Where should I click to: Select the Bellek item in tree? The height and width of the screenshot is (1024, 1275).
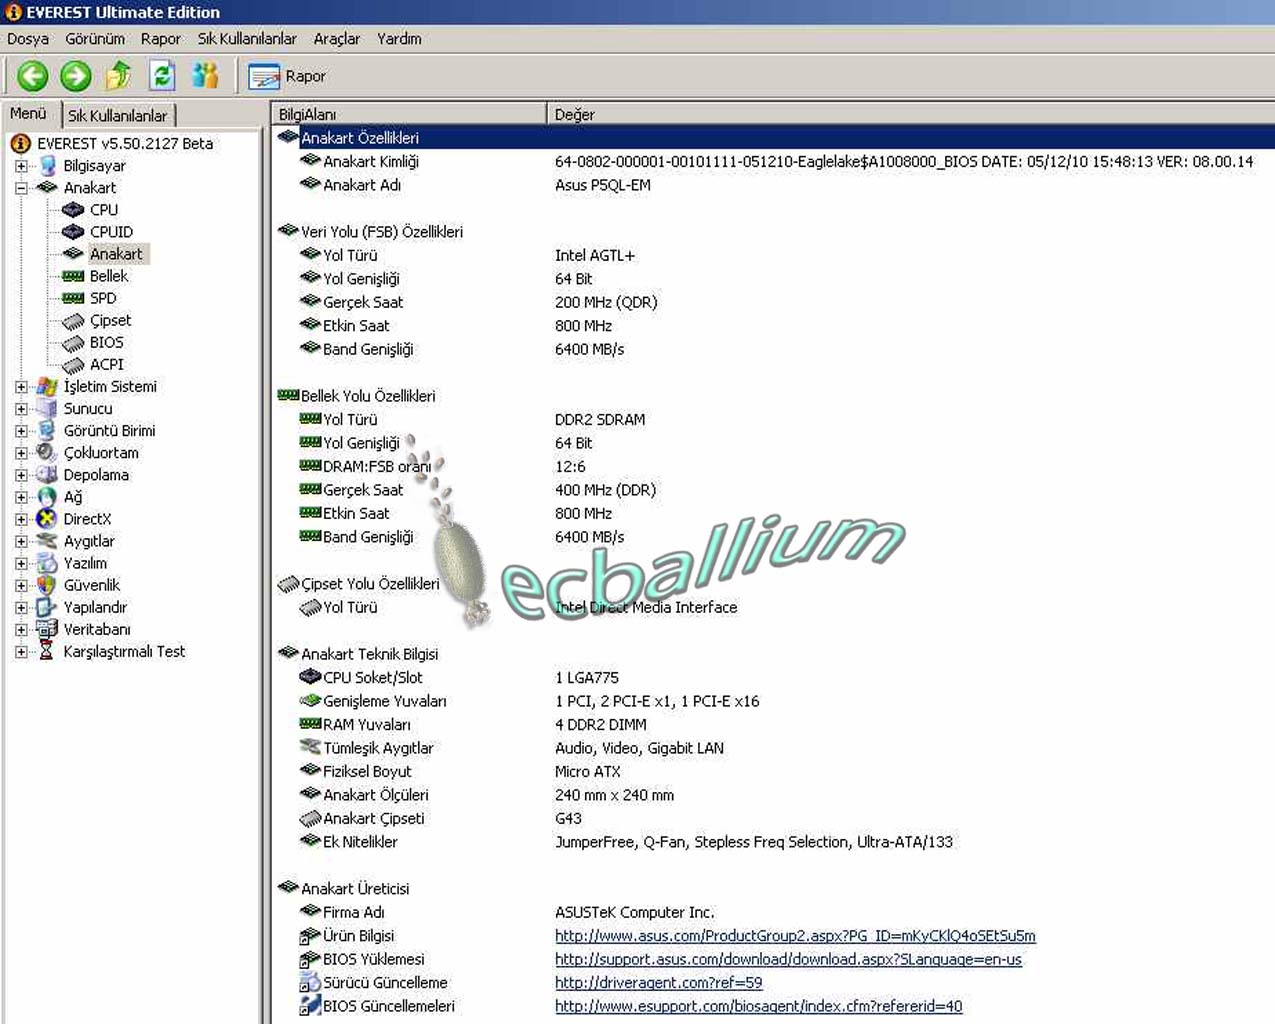click(108, 276)
